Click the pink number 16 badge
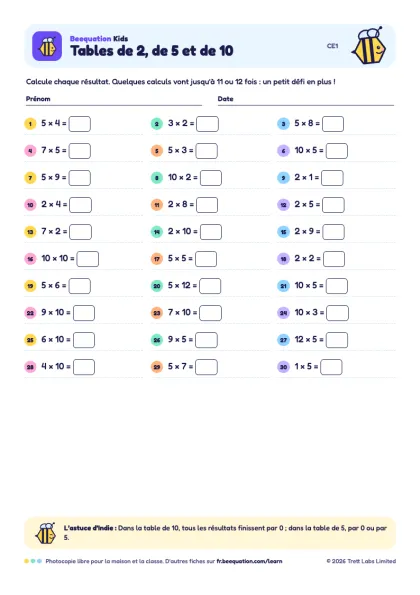Image resolution: width=420 pixels, height=595 pixels. pyautogui.click(x=30, y=259)
